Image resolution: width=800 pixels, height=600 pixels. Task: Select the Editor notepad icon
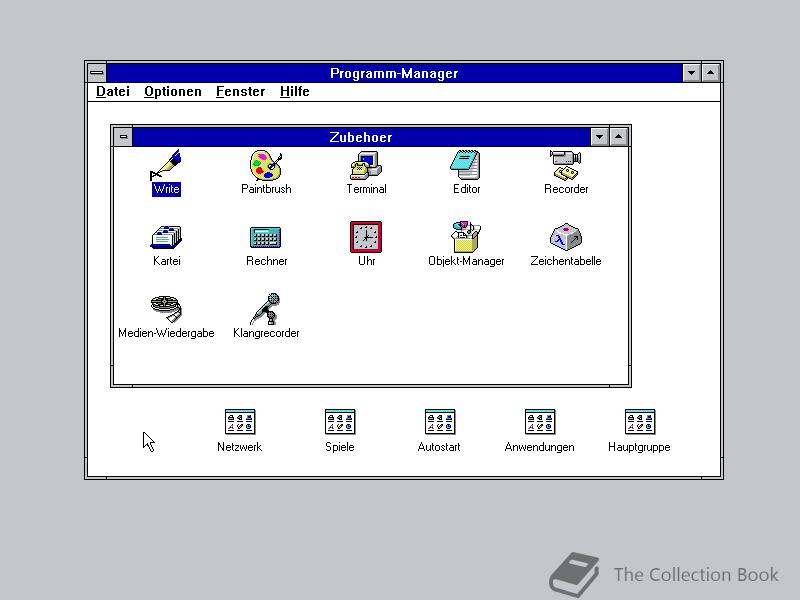click(465, 165)
